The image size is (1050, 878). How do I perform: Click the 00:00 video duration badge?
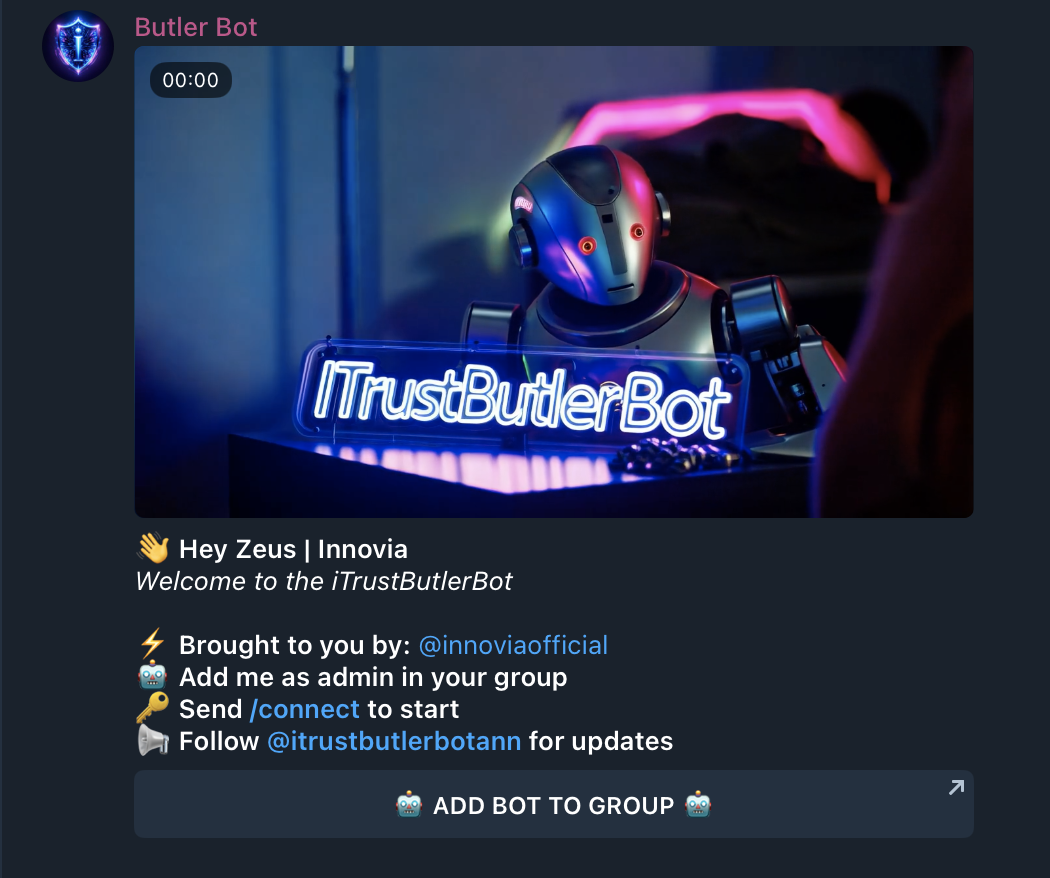190,80
